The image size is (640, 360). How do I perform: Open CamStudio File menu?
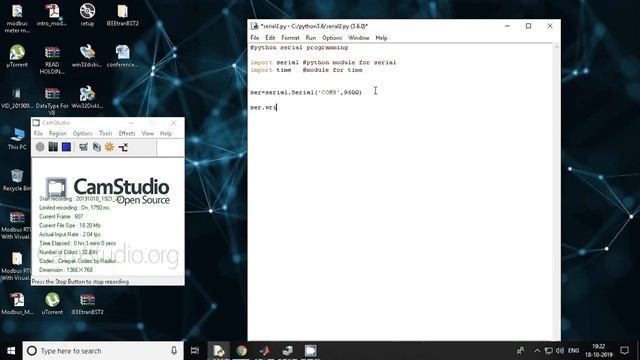38,133
